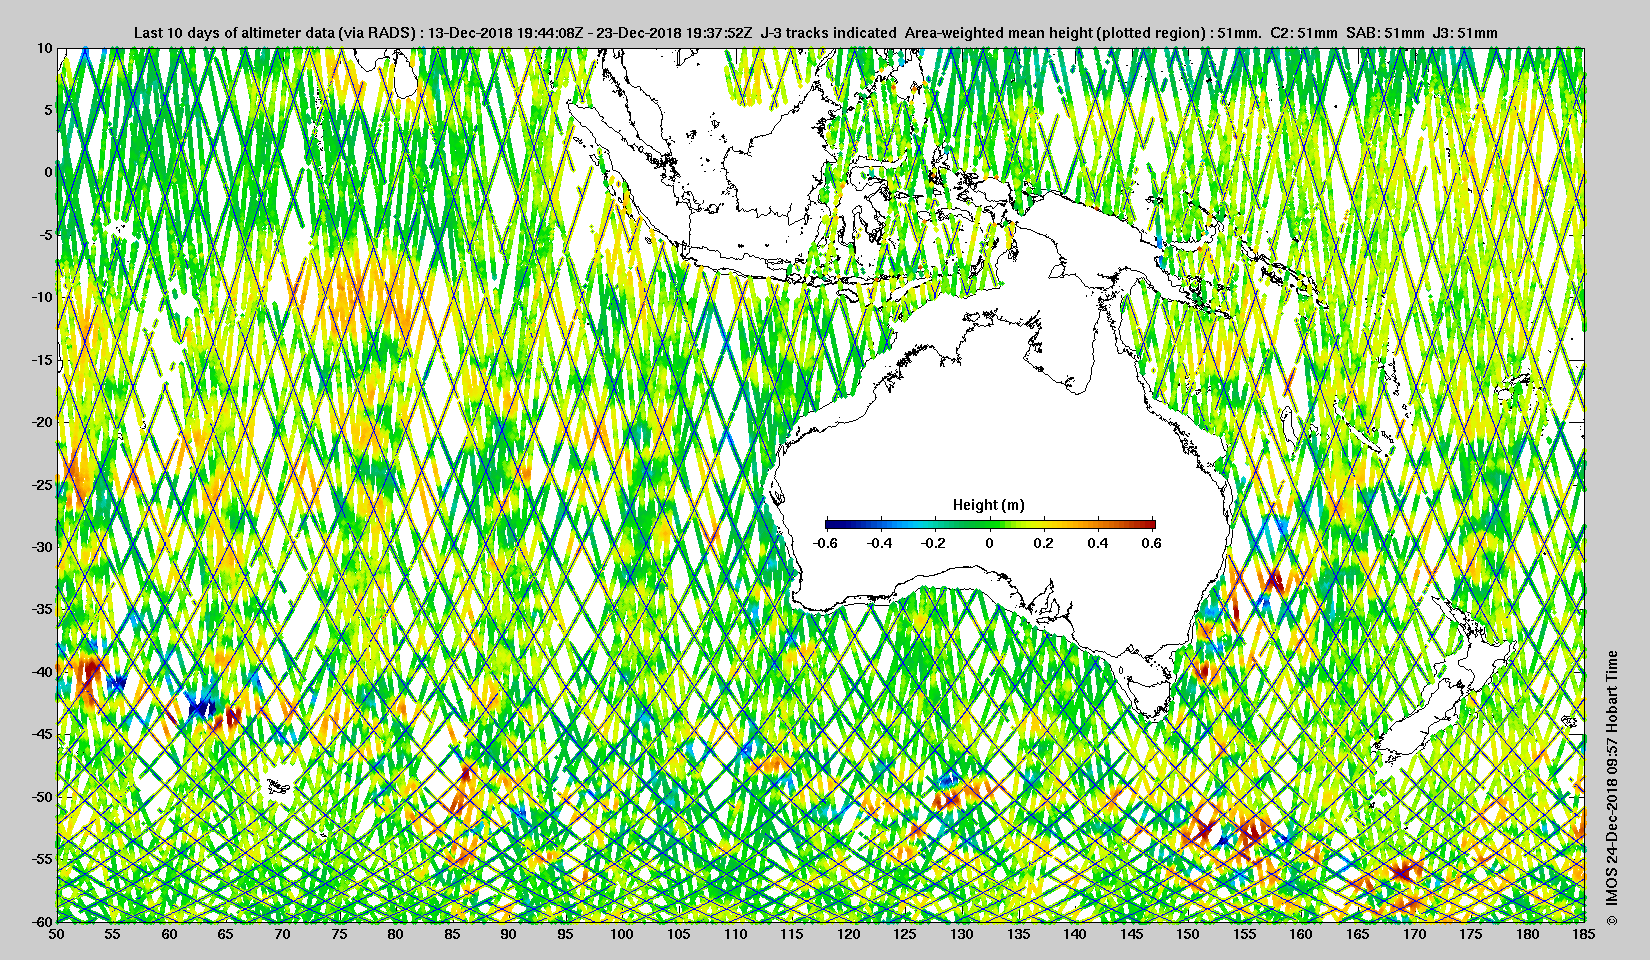Click longitude tick label 100 on bottom axis

pos(622,934)
